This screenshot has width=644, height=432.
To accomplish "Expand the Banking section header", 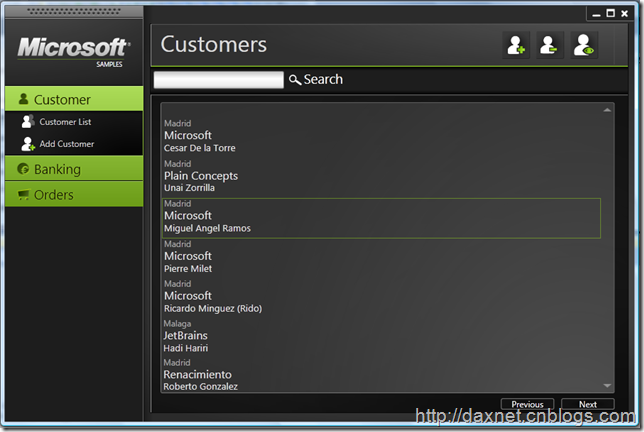I will tap(74, 170).
